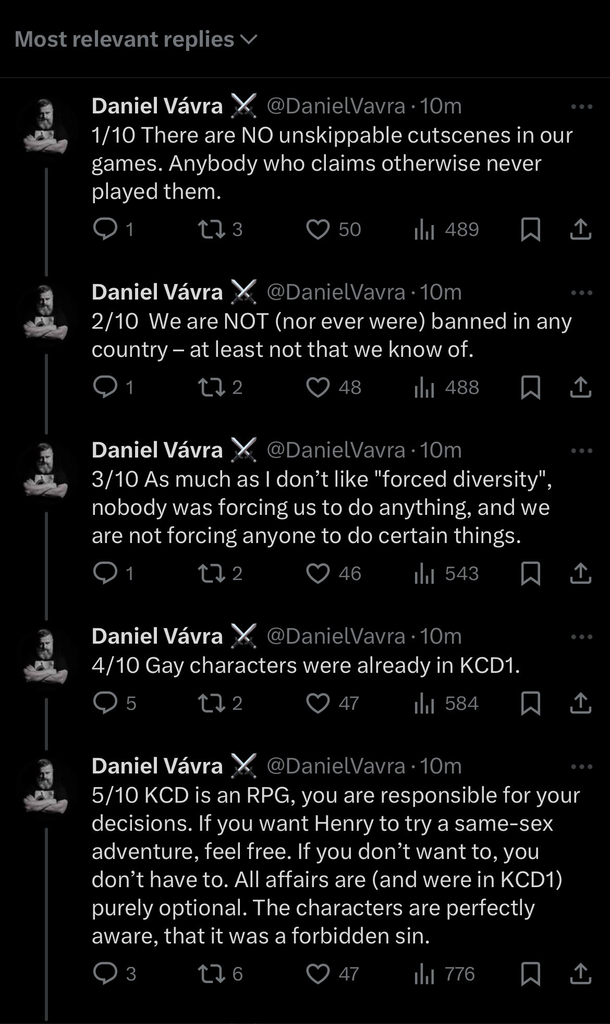Image resolution: width=610 pixels, height=1024 pixels.
Task: Open more options on the 2/10 tweet
Action: tap(580, 293)
